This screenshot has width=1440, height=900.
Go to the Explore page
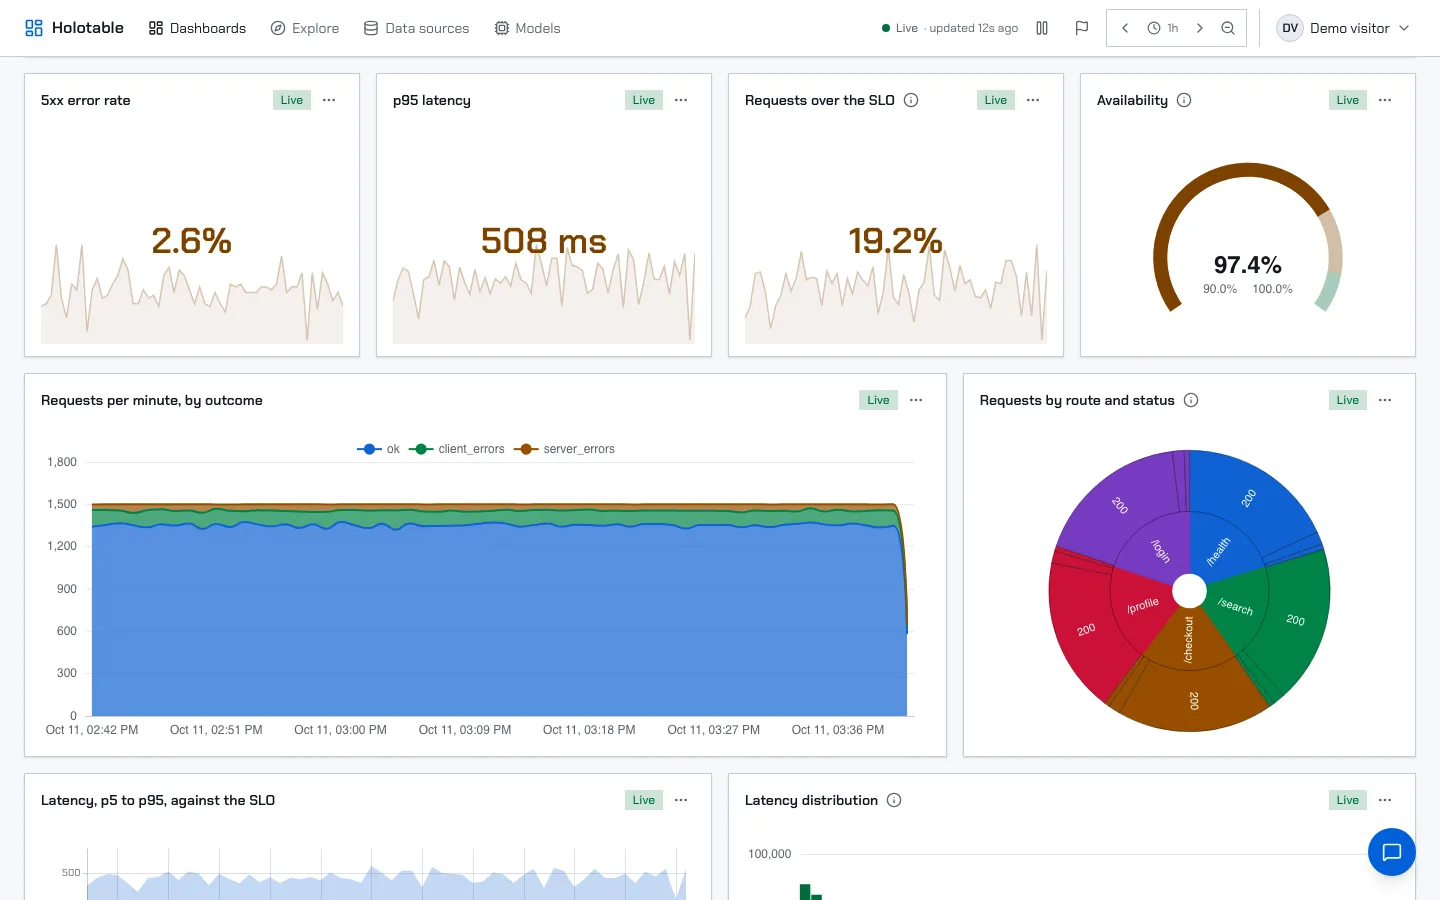[305, 28]
